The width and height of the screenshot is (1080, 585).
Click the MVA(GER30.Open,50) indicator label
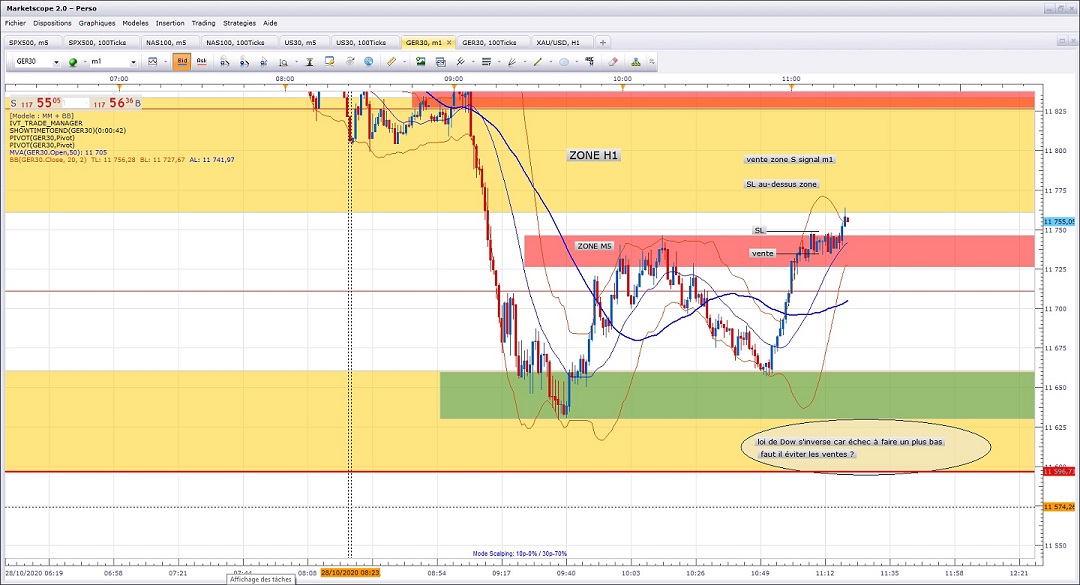(58, 152)
